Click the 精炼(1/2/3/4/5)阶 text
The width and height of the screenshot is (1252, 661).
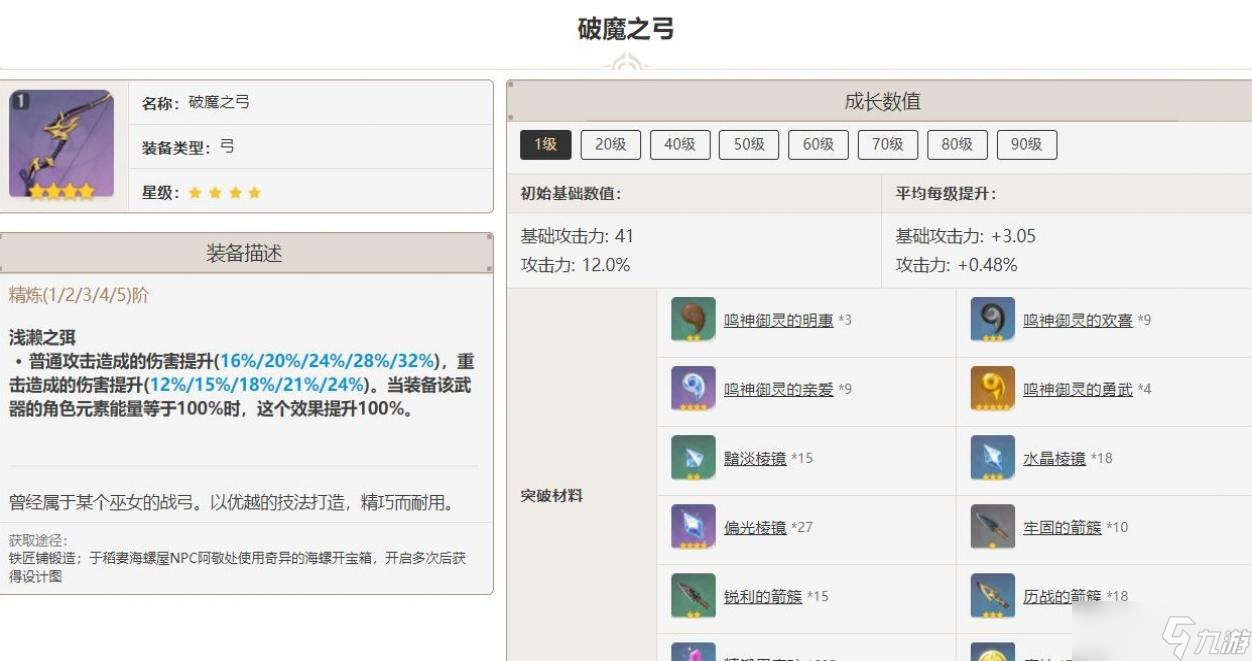tap(79, 295)
